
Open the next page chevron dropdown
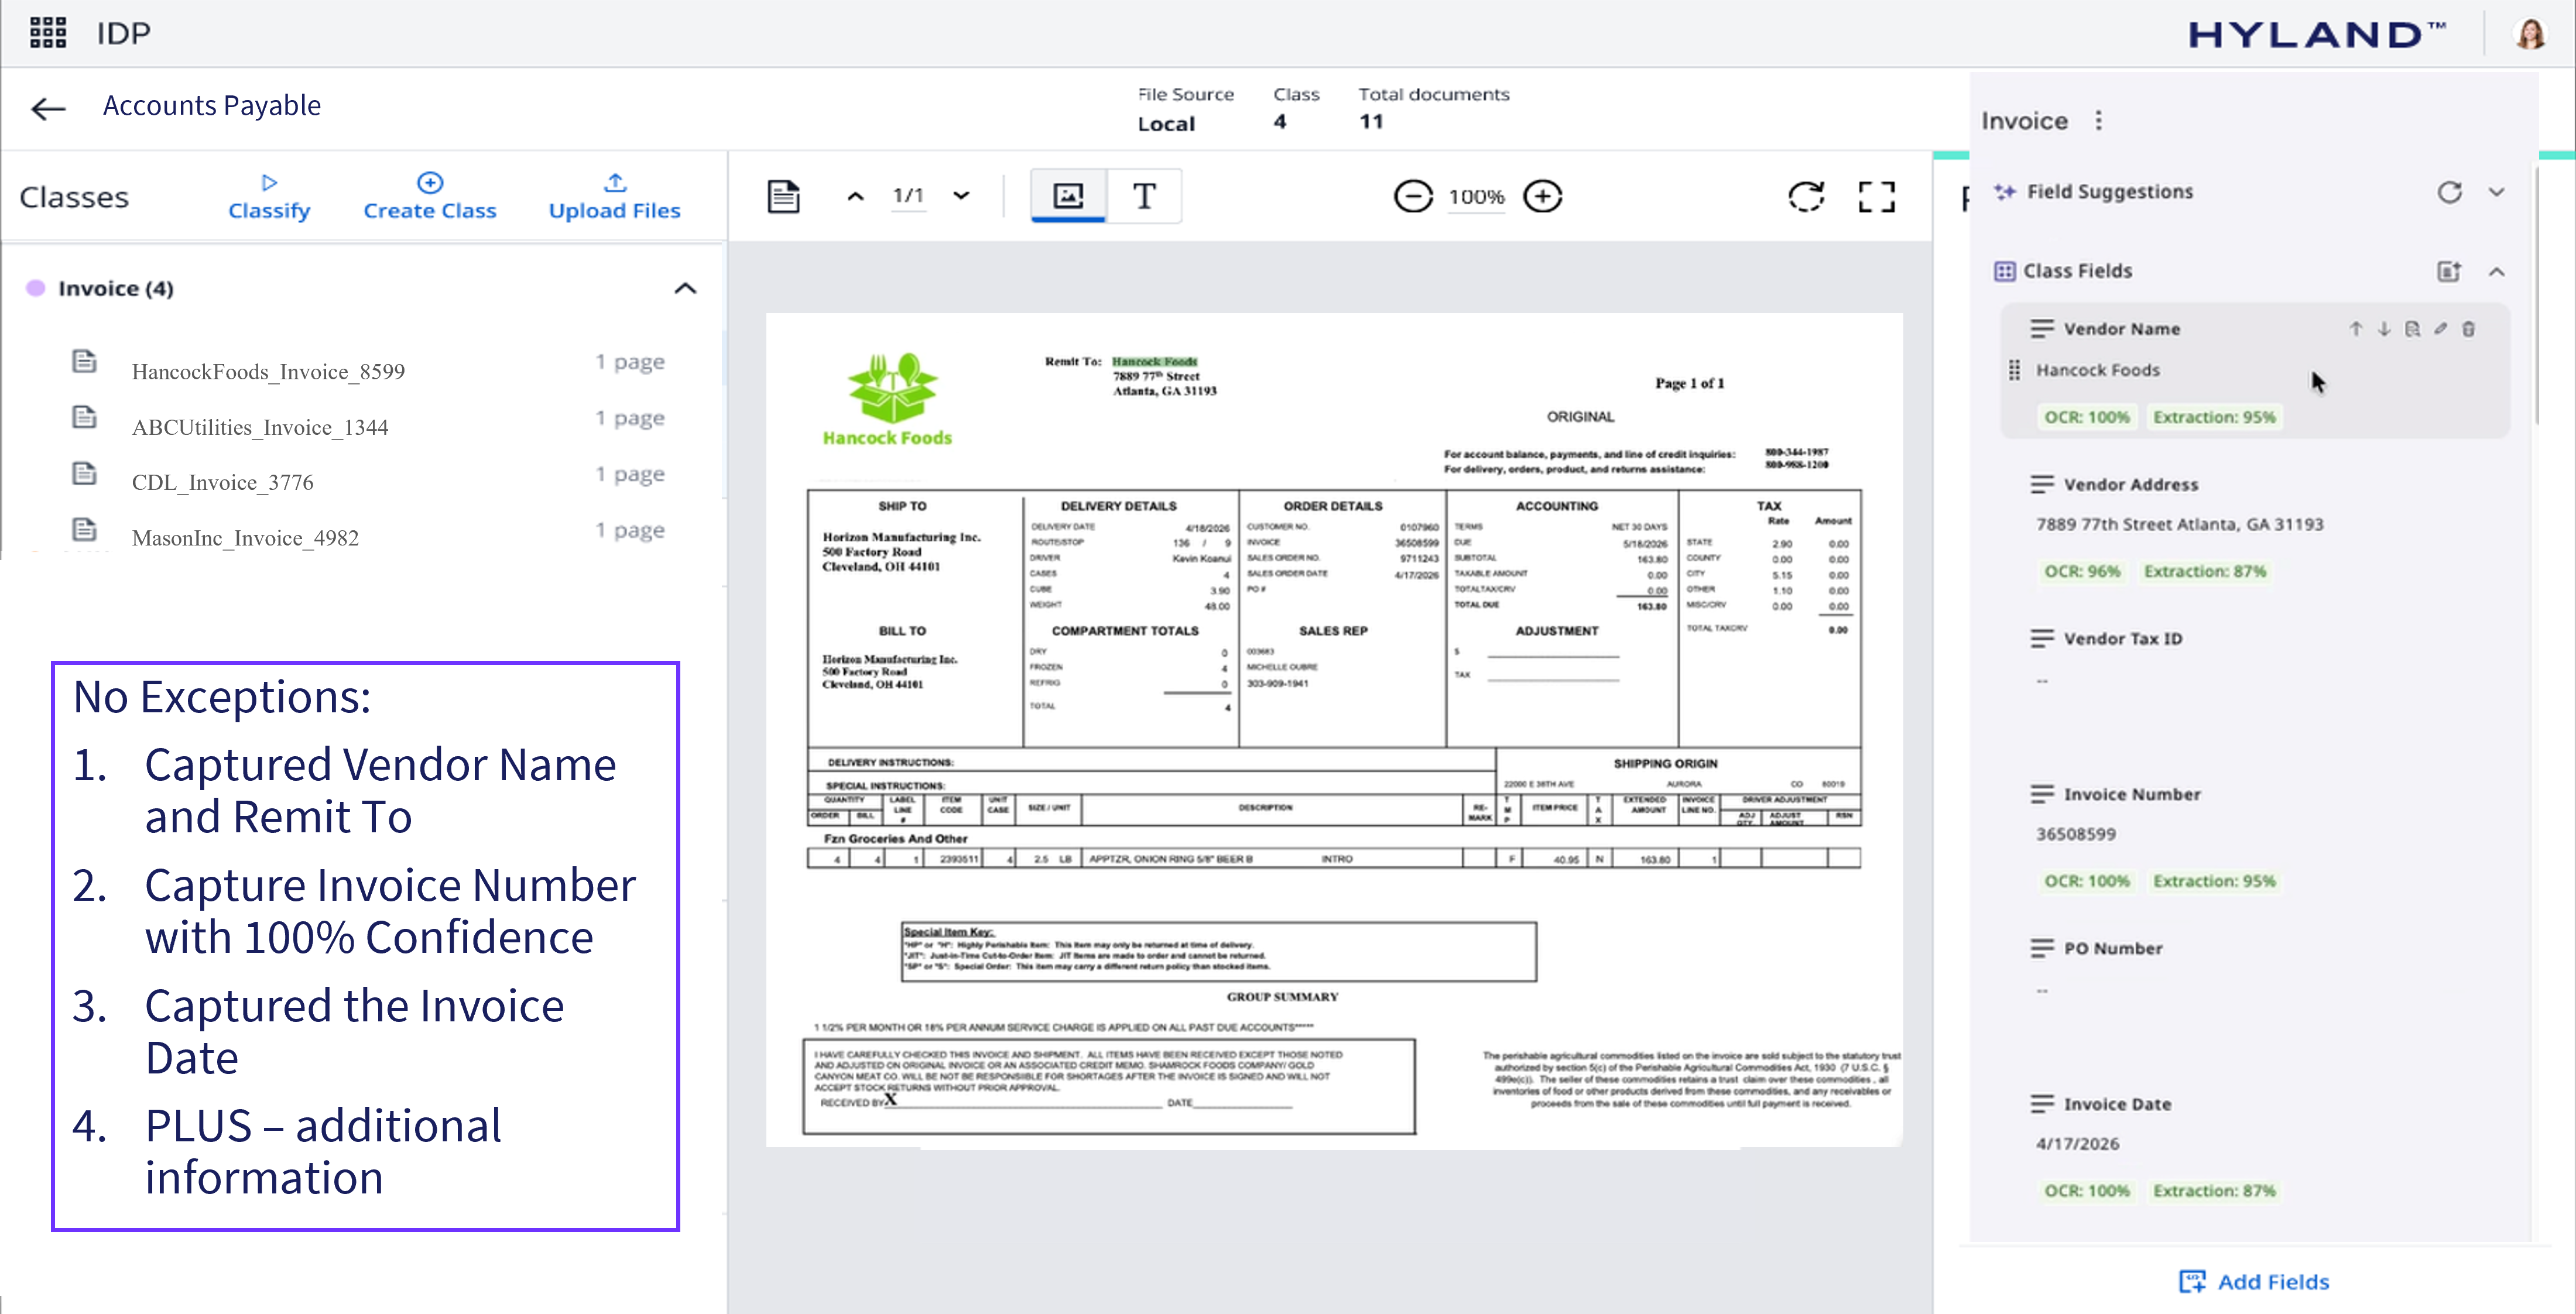[961, 196]
